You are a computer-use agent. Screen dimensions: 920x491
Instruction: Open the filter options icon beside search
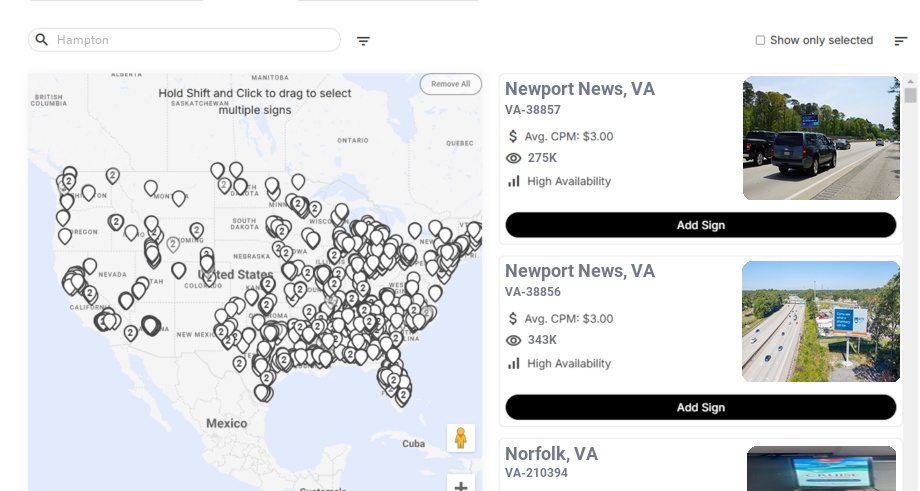tap(364, 41)
